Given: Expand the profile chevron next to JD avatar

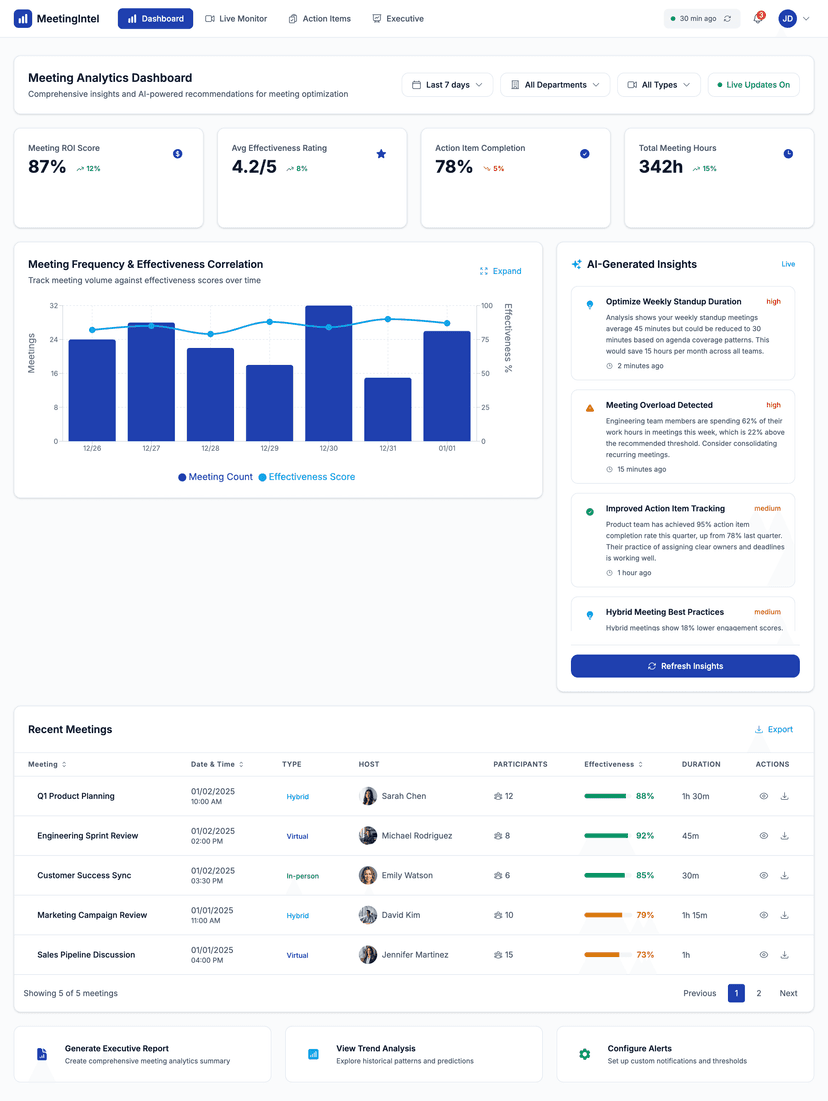Looking at the screenshot, I should (806, 18).
